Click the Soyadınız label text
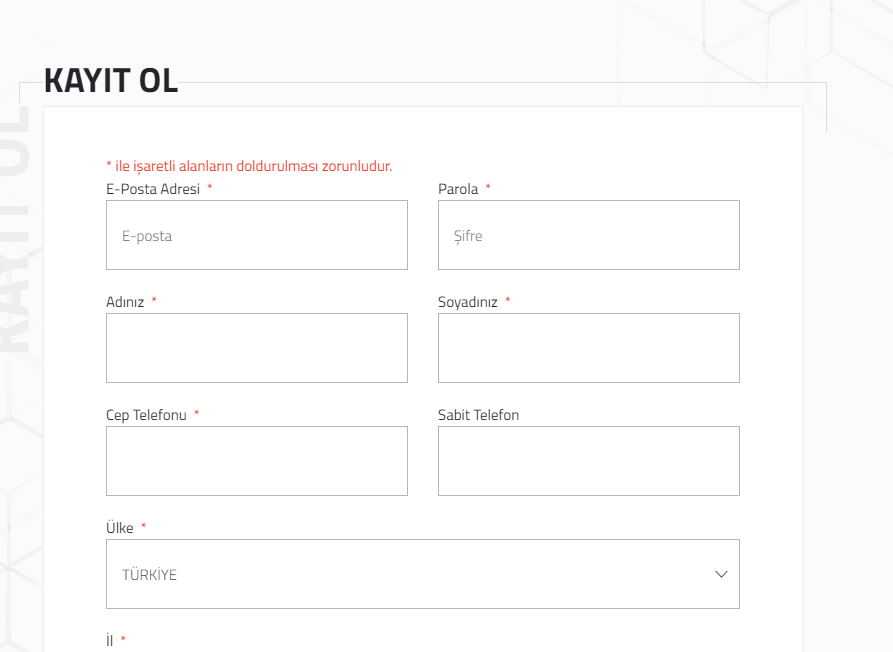 point(468,302)
